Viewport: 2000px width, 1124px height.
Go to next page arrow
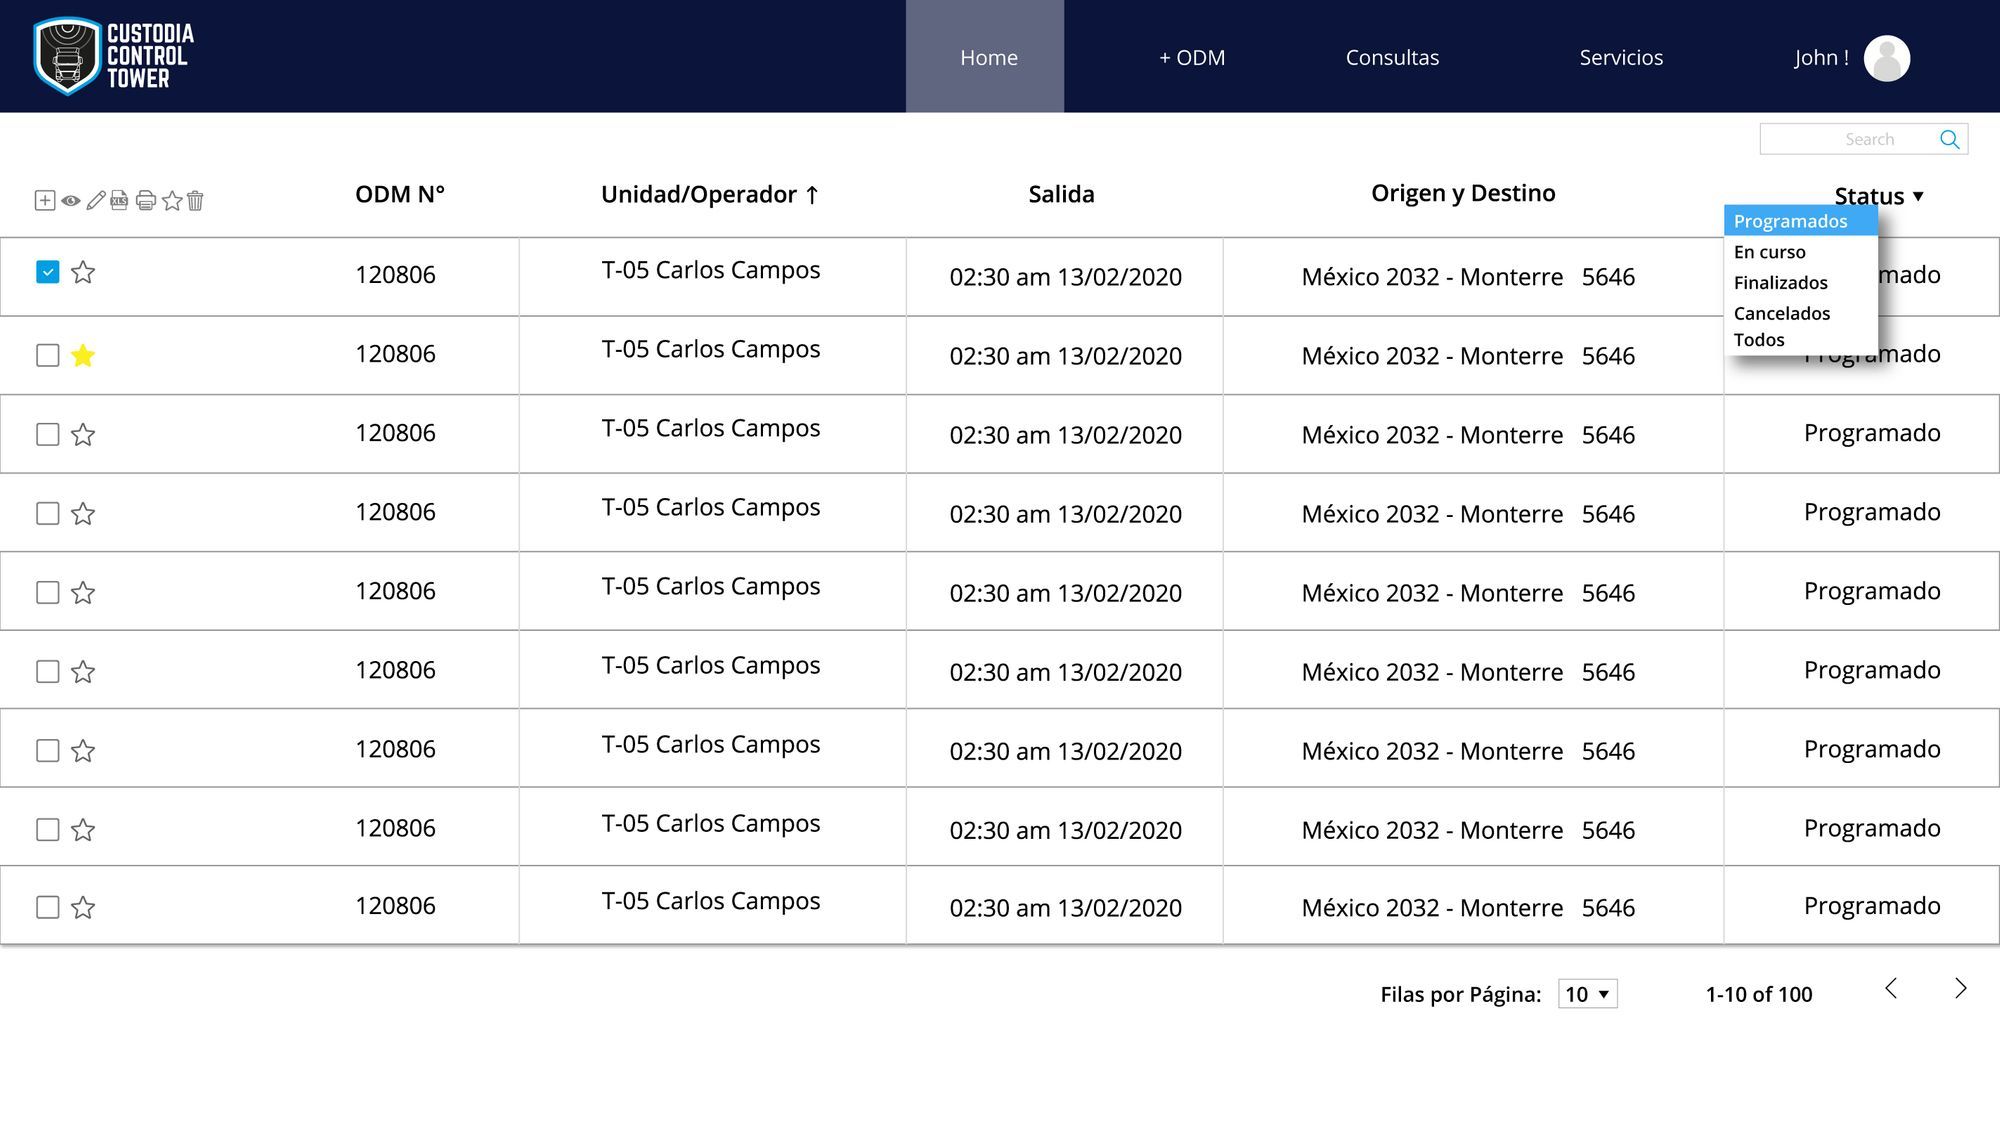(1960, 989)
